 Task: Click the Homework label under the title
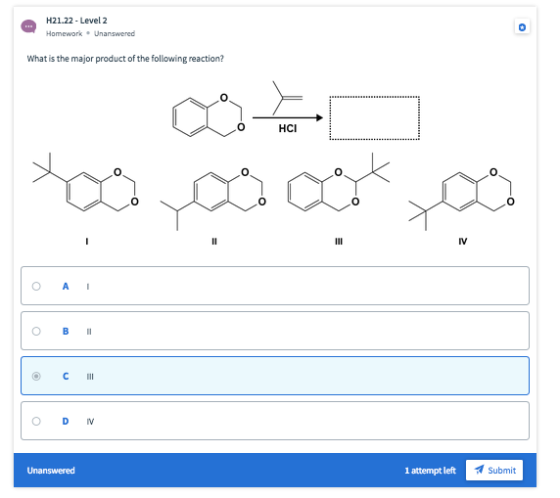point(64,34)
